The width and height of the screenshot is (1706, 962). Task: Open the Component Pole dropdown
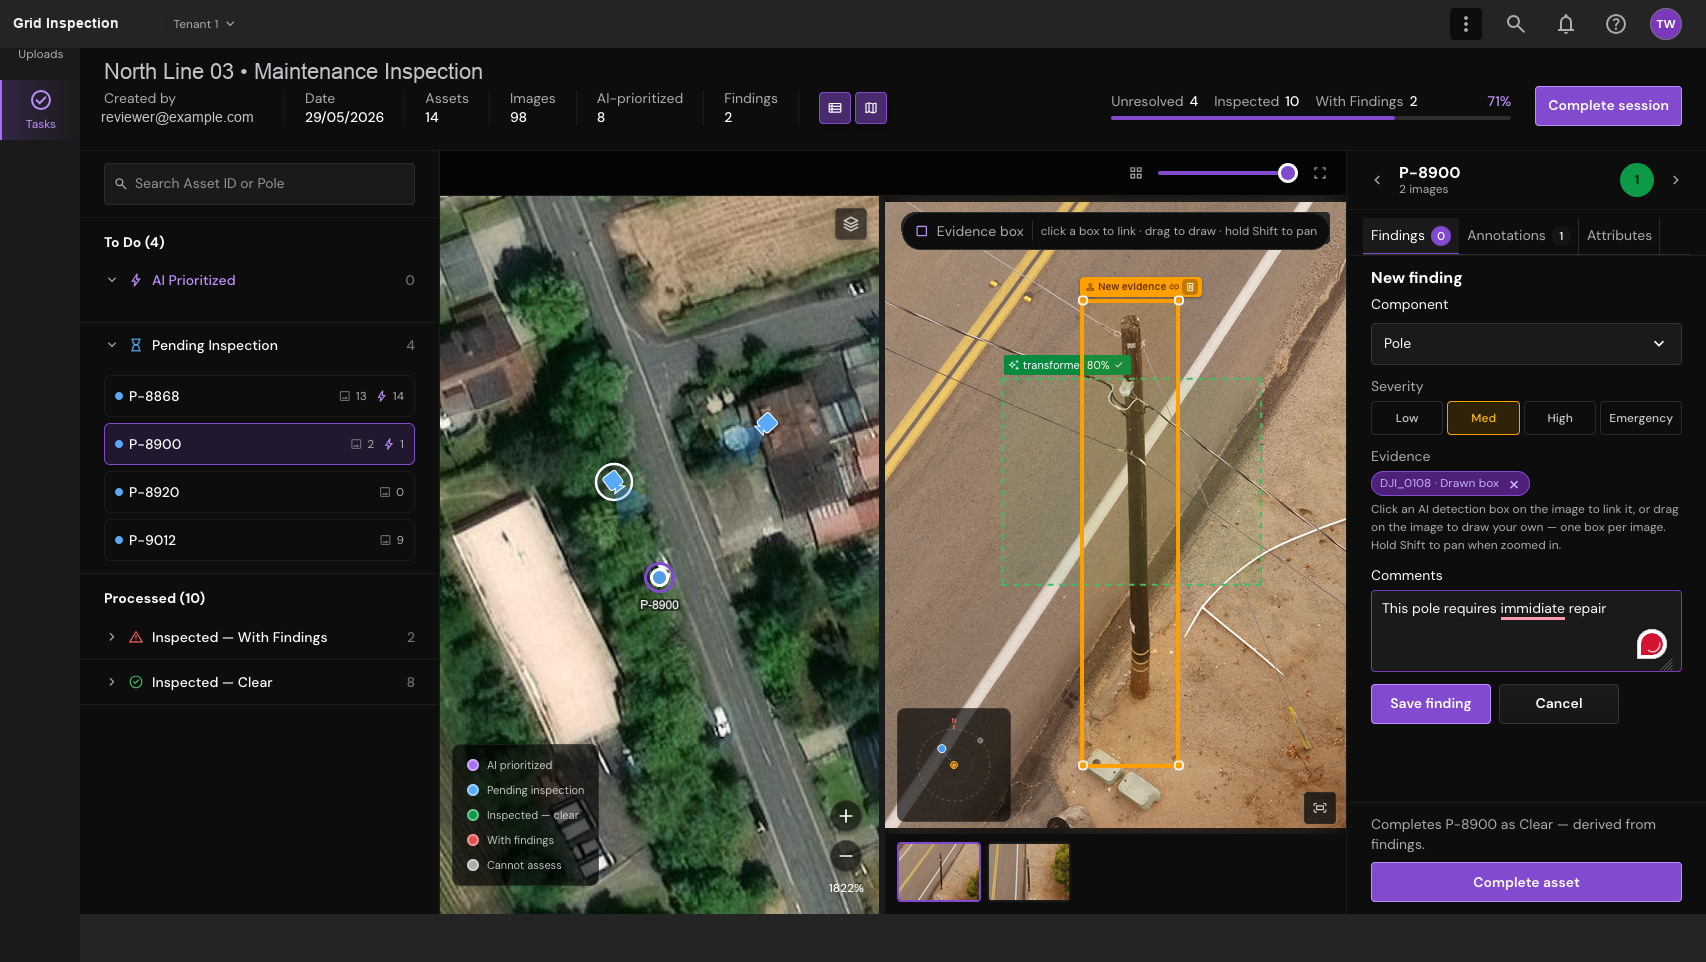1526,343
